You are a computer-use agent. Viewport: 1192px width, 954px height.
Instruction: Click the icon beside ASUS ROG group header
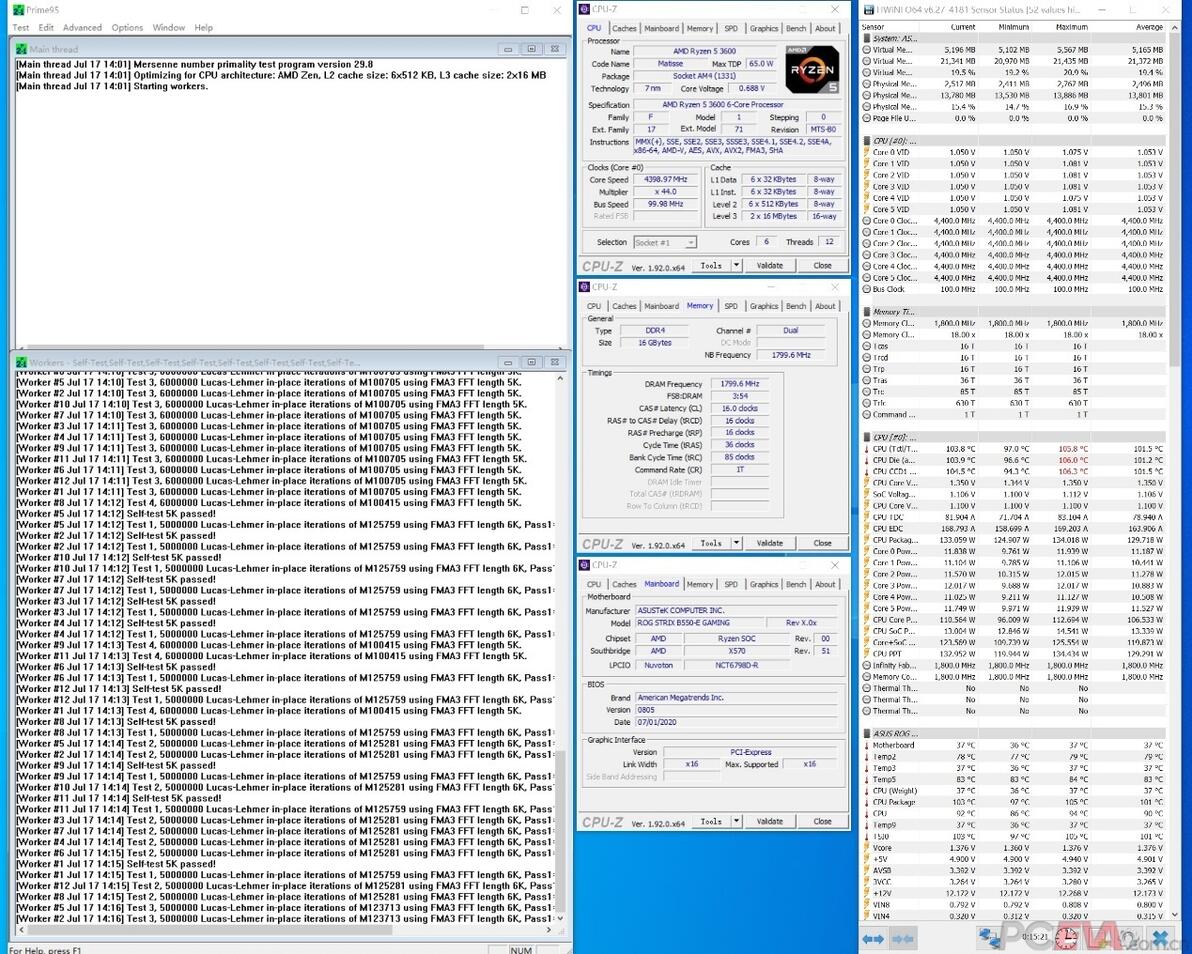(x=867, y=734)
